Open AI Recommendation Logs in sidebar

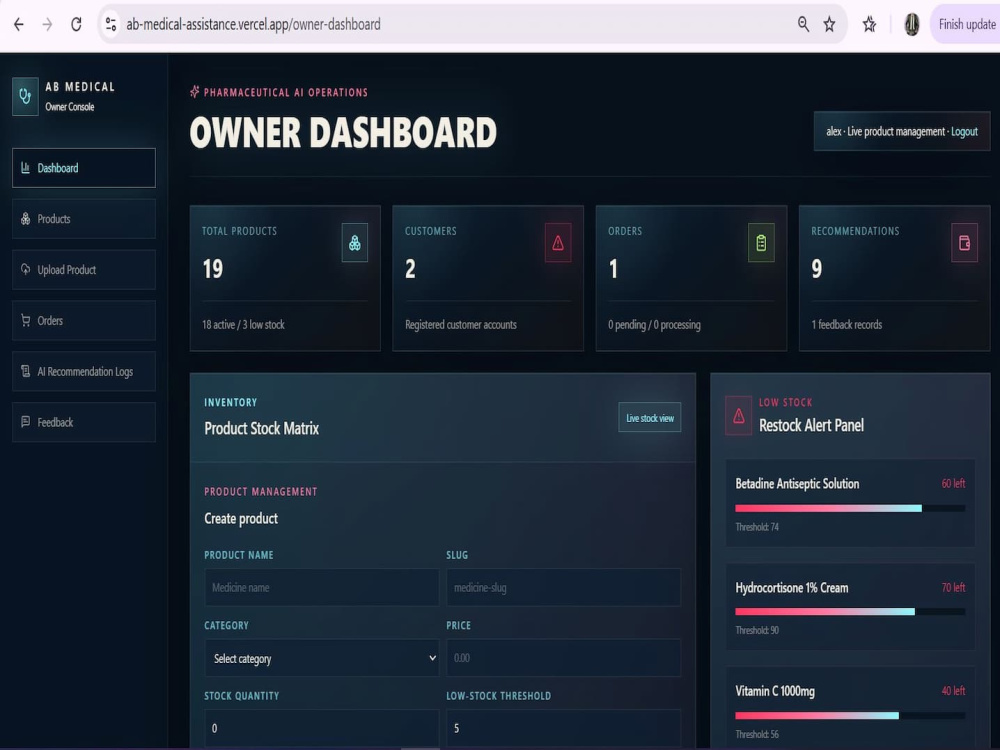[x=84, y=371]
